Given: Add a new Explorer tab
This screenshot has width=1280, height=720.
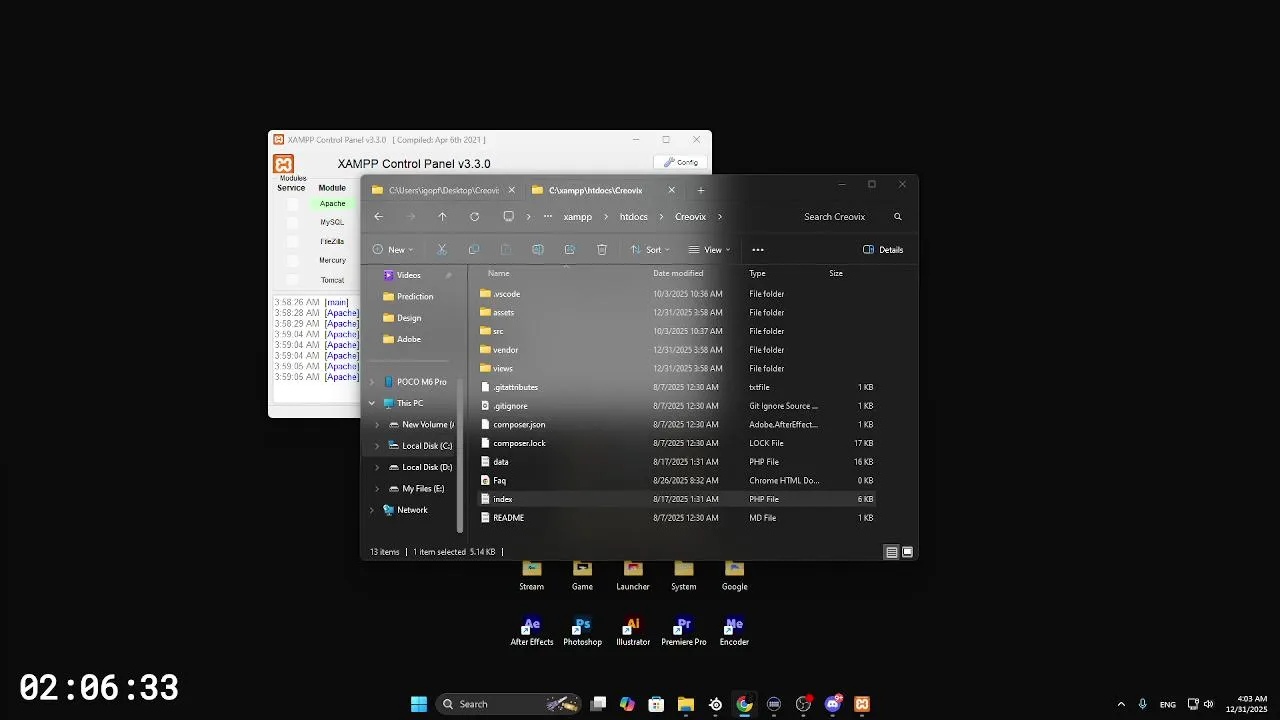Looking at the screenshot, I should click(x=701, y=190).
